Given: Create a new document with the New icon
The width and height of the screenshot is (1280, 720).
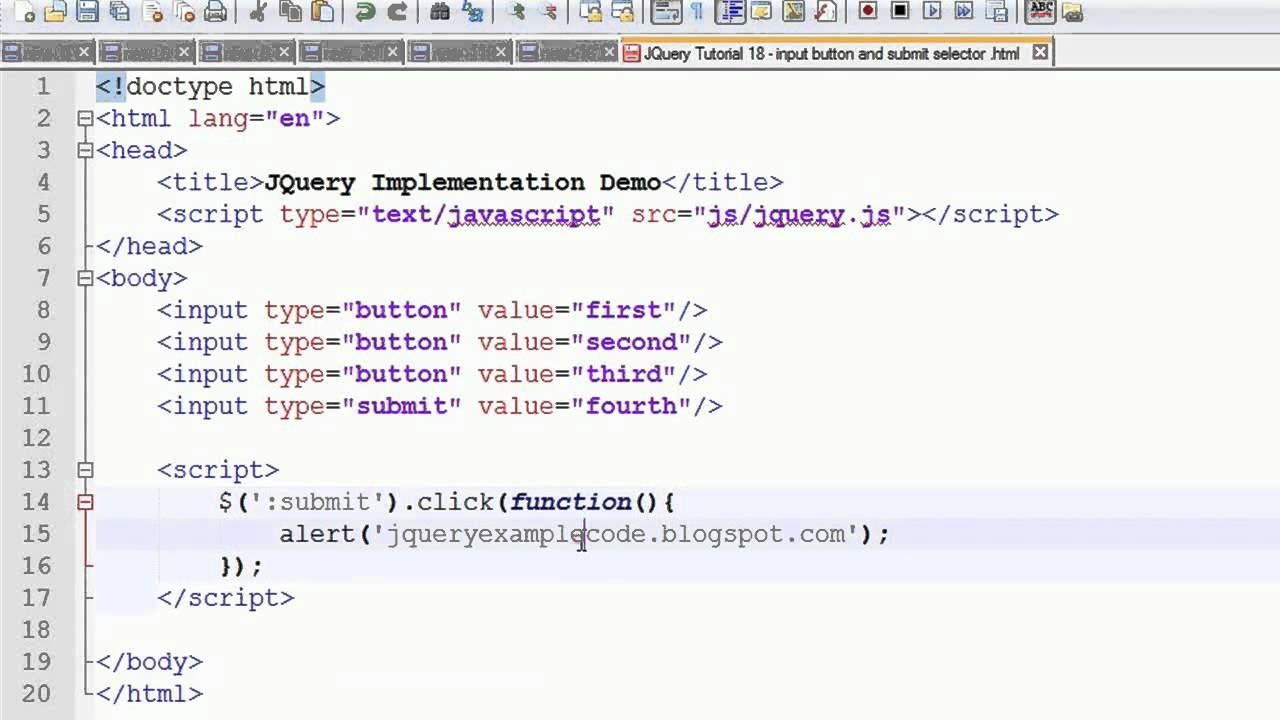Looking at the screenshot, I should [x=24, y=11].
